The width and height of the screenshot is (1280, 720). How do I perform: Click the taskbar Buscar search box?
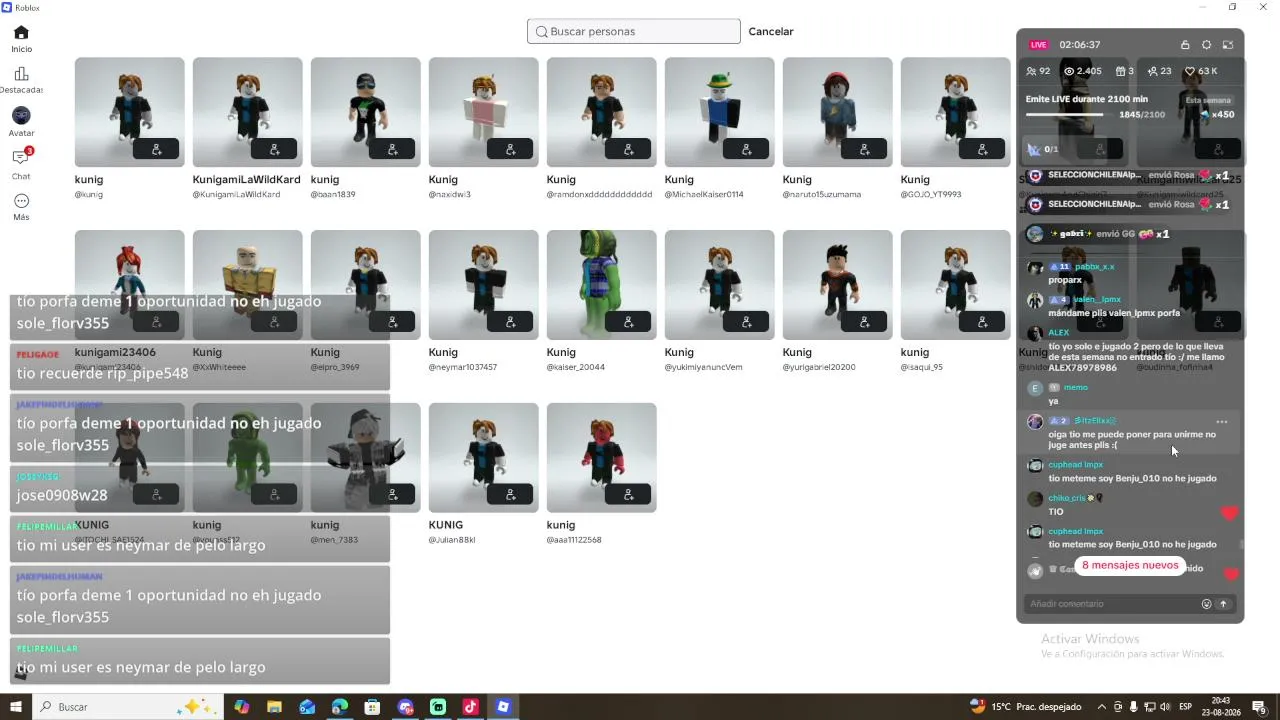pos(128,707)
